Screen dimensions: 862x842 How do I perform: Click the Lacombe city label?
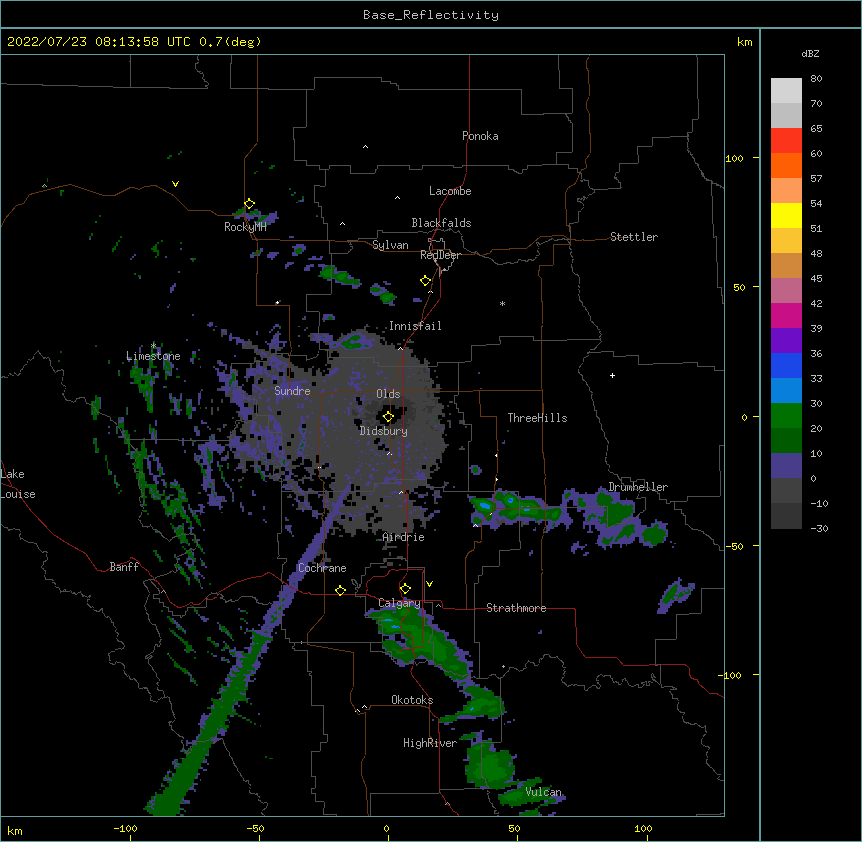tap(450, 191)
